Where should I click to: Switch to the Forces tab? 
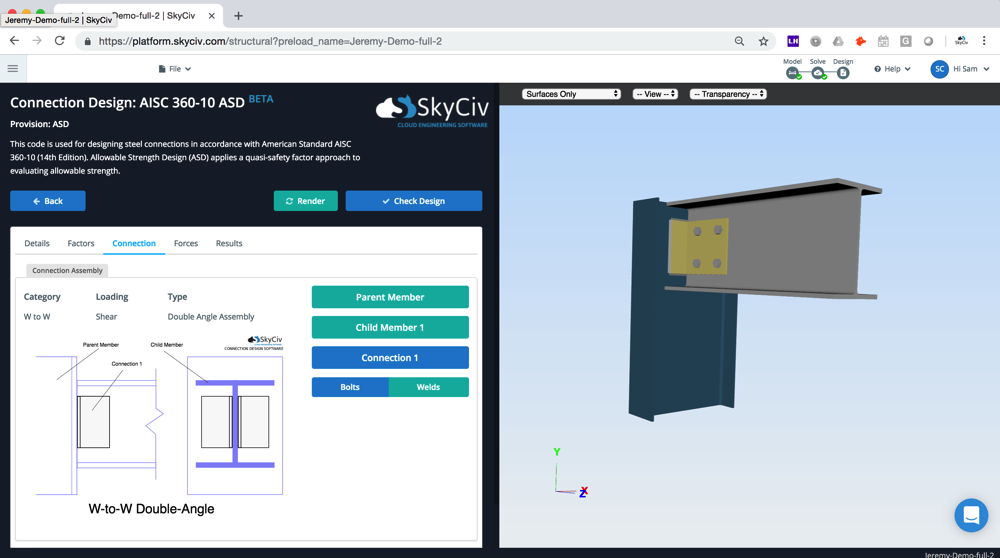coord(186,243)
